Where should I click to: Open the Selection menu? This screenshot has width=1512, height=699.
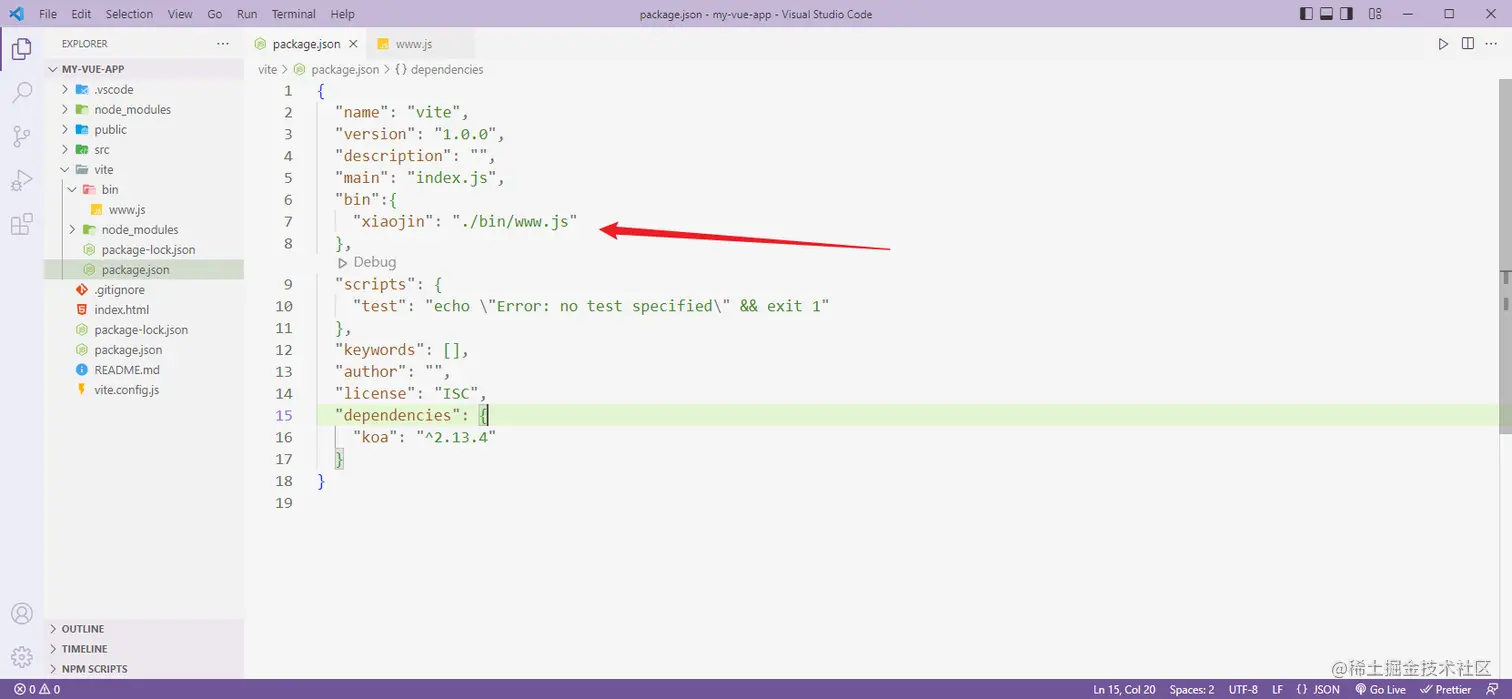(x=129, y=14)
